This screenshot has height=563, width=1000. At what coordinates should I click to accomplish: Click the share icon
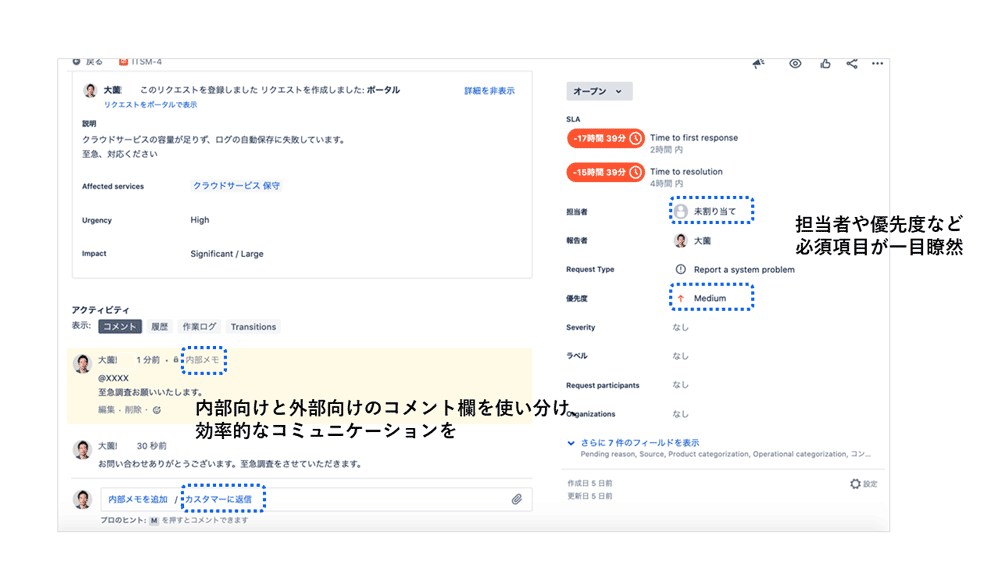coord(851,63)
